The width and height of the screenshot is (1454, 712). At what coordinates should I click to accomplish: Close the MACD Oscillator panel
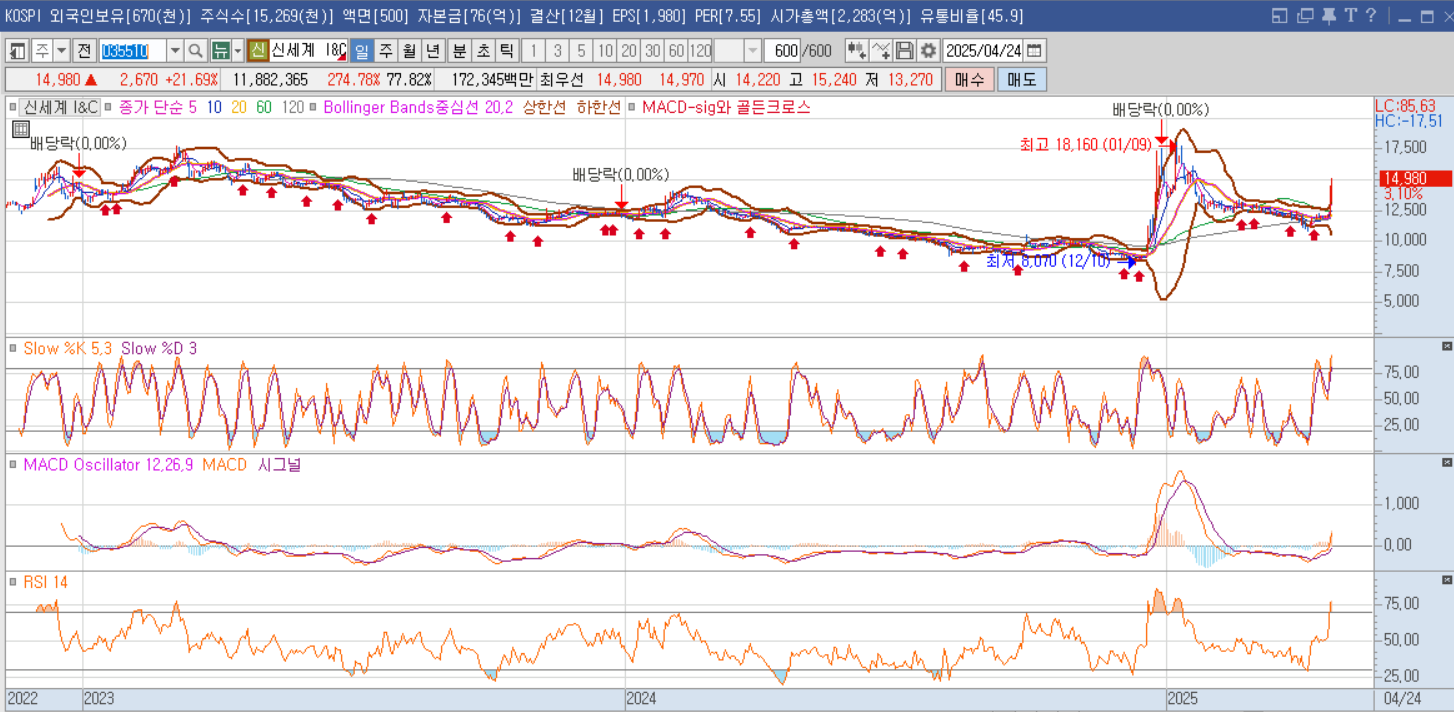[1446, 463]
